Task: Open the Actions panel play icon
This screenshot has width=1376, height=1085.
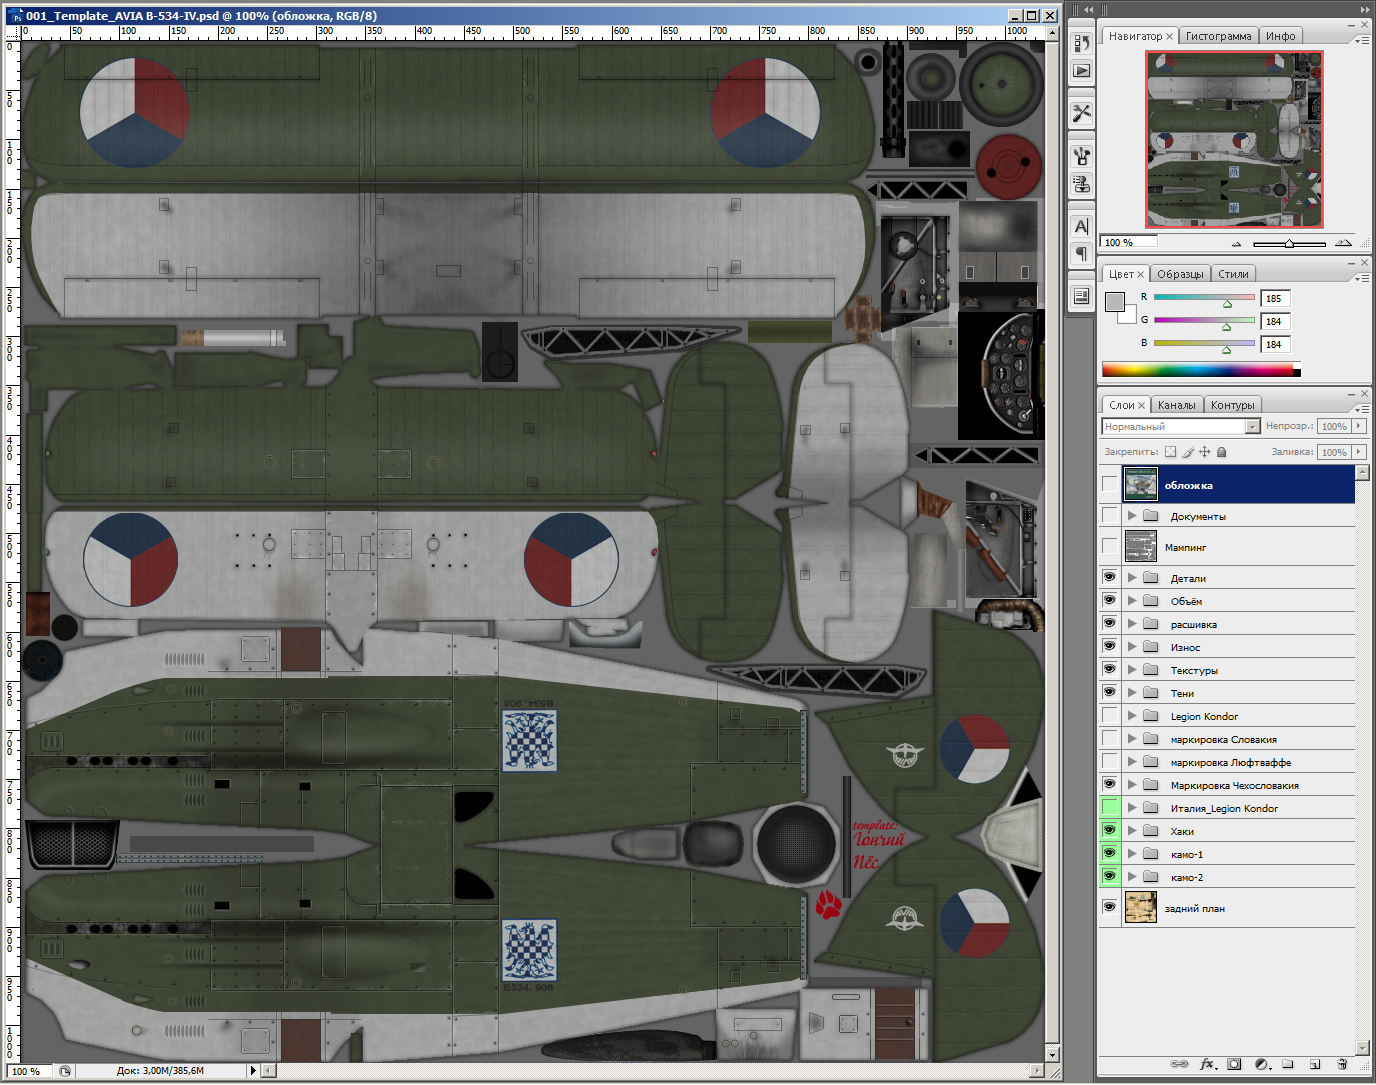Action: point(1081,71)
